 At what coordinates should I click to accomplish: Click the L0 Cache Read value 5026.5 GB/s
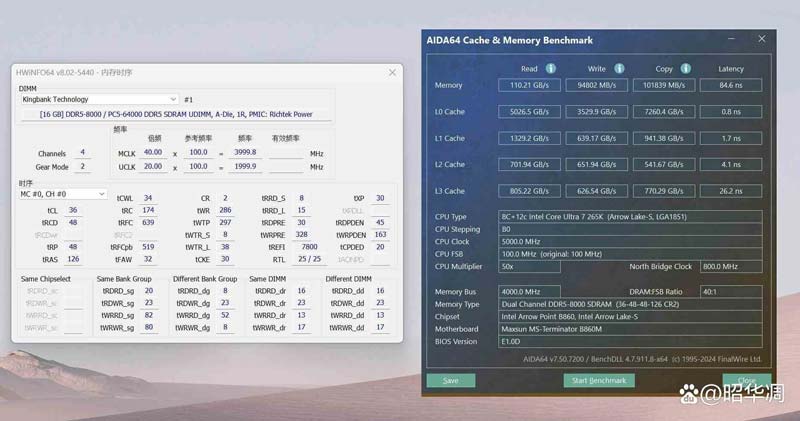[x=529, y=112]
